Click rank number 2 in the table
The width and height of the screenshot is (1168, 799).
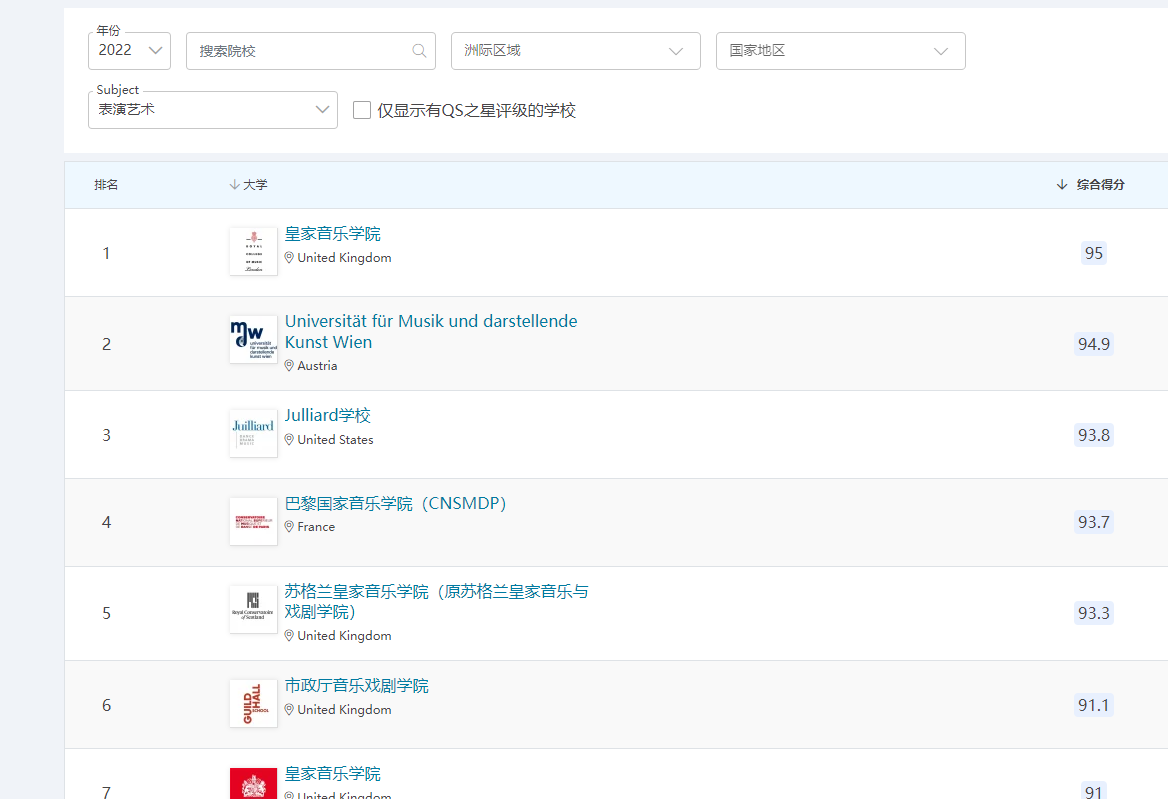click(107, 344)
